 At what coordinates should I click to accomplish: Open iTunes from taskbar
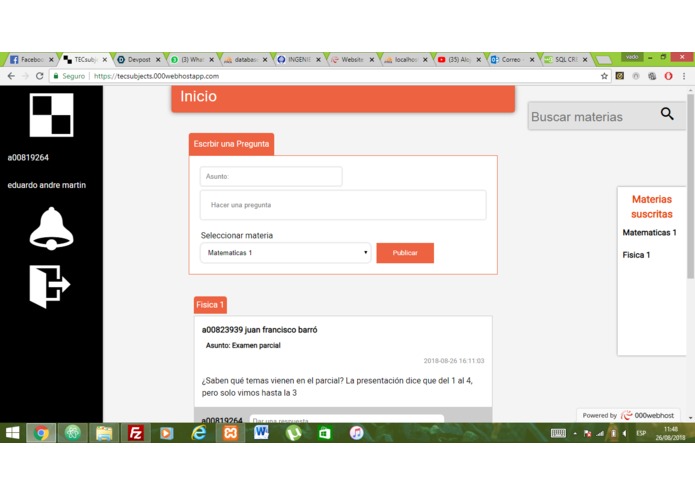(x=356, y=433)
